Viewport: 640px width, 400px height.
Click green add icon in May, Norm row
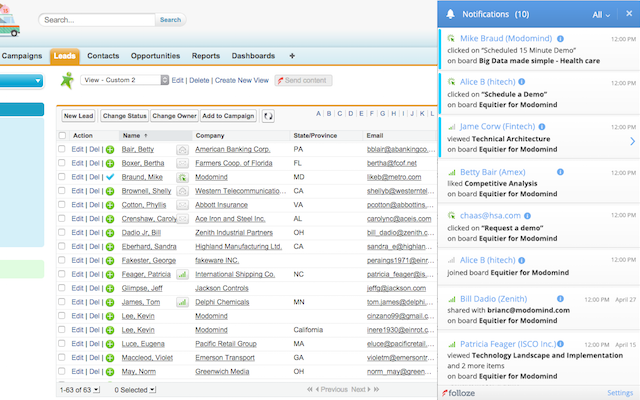pos(110,372)
